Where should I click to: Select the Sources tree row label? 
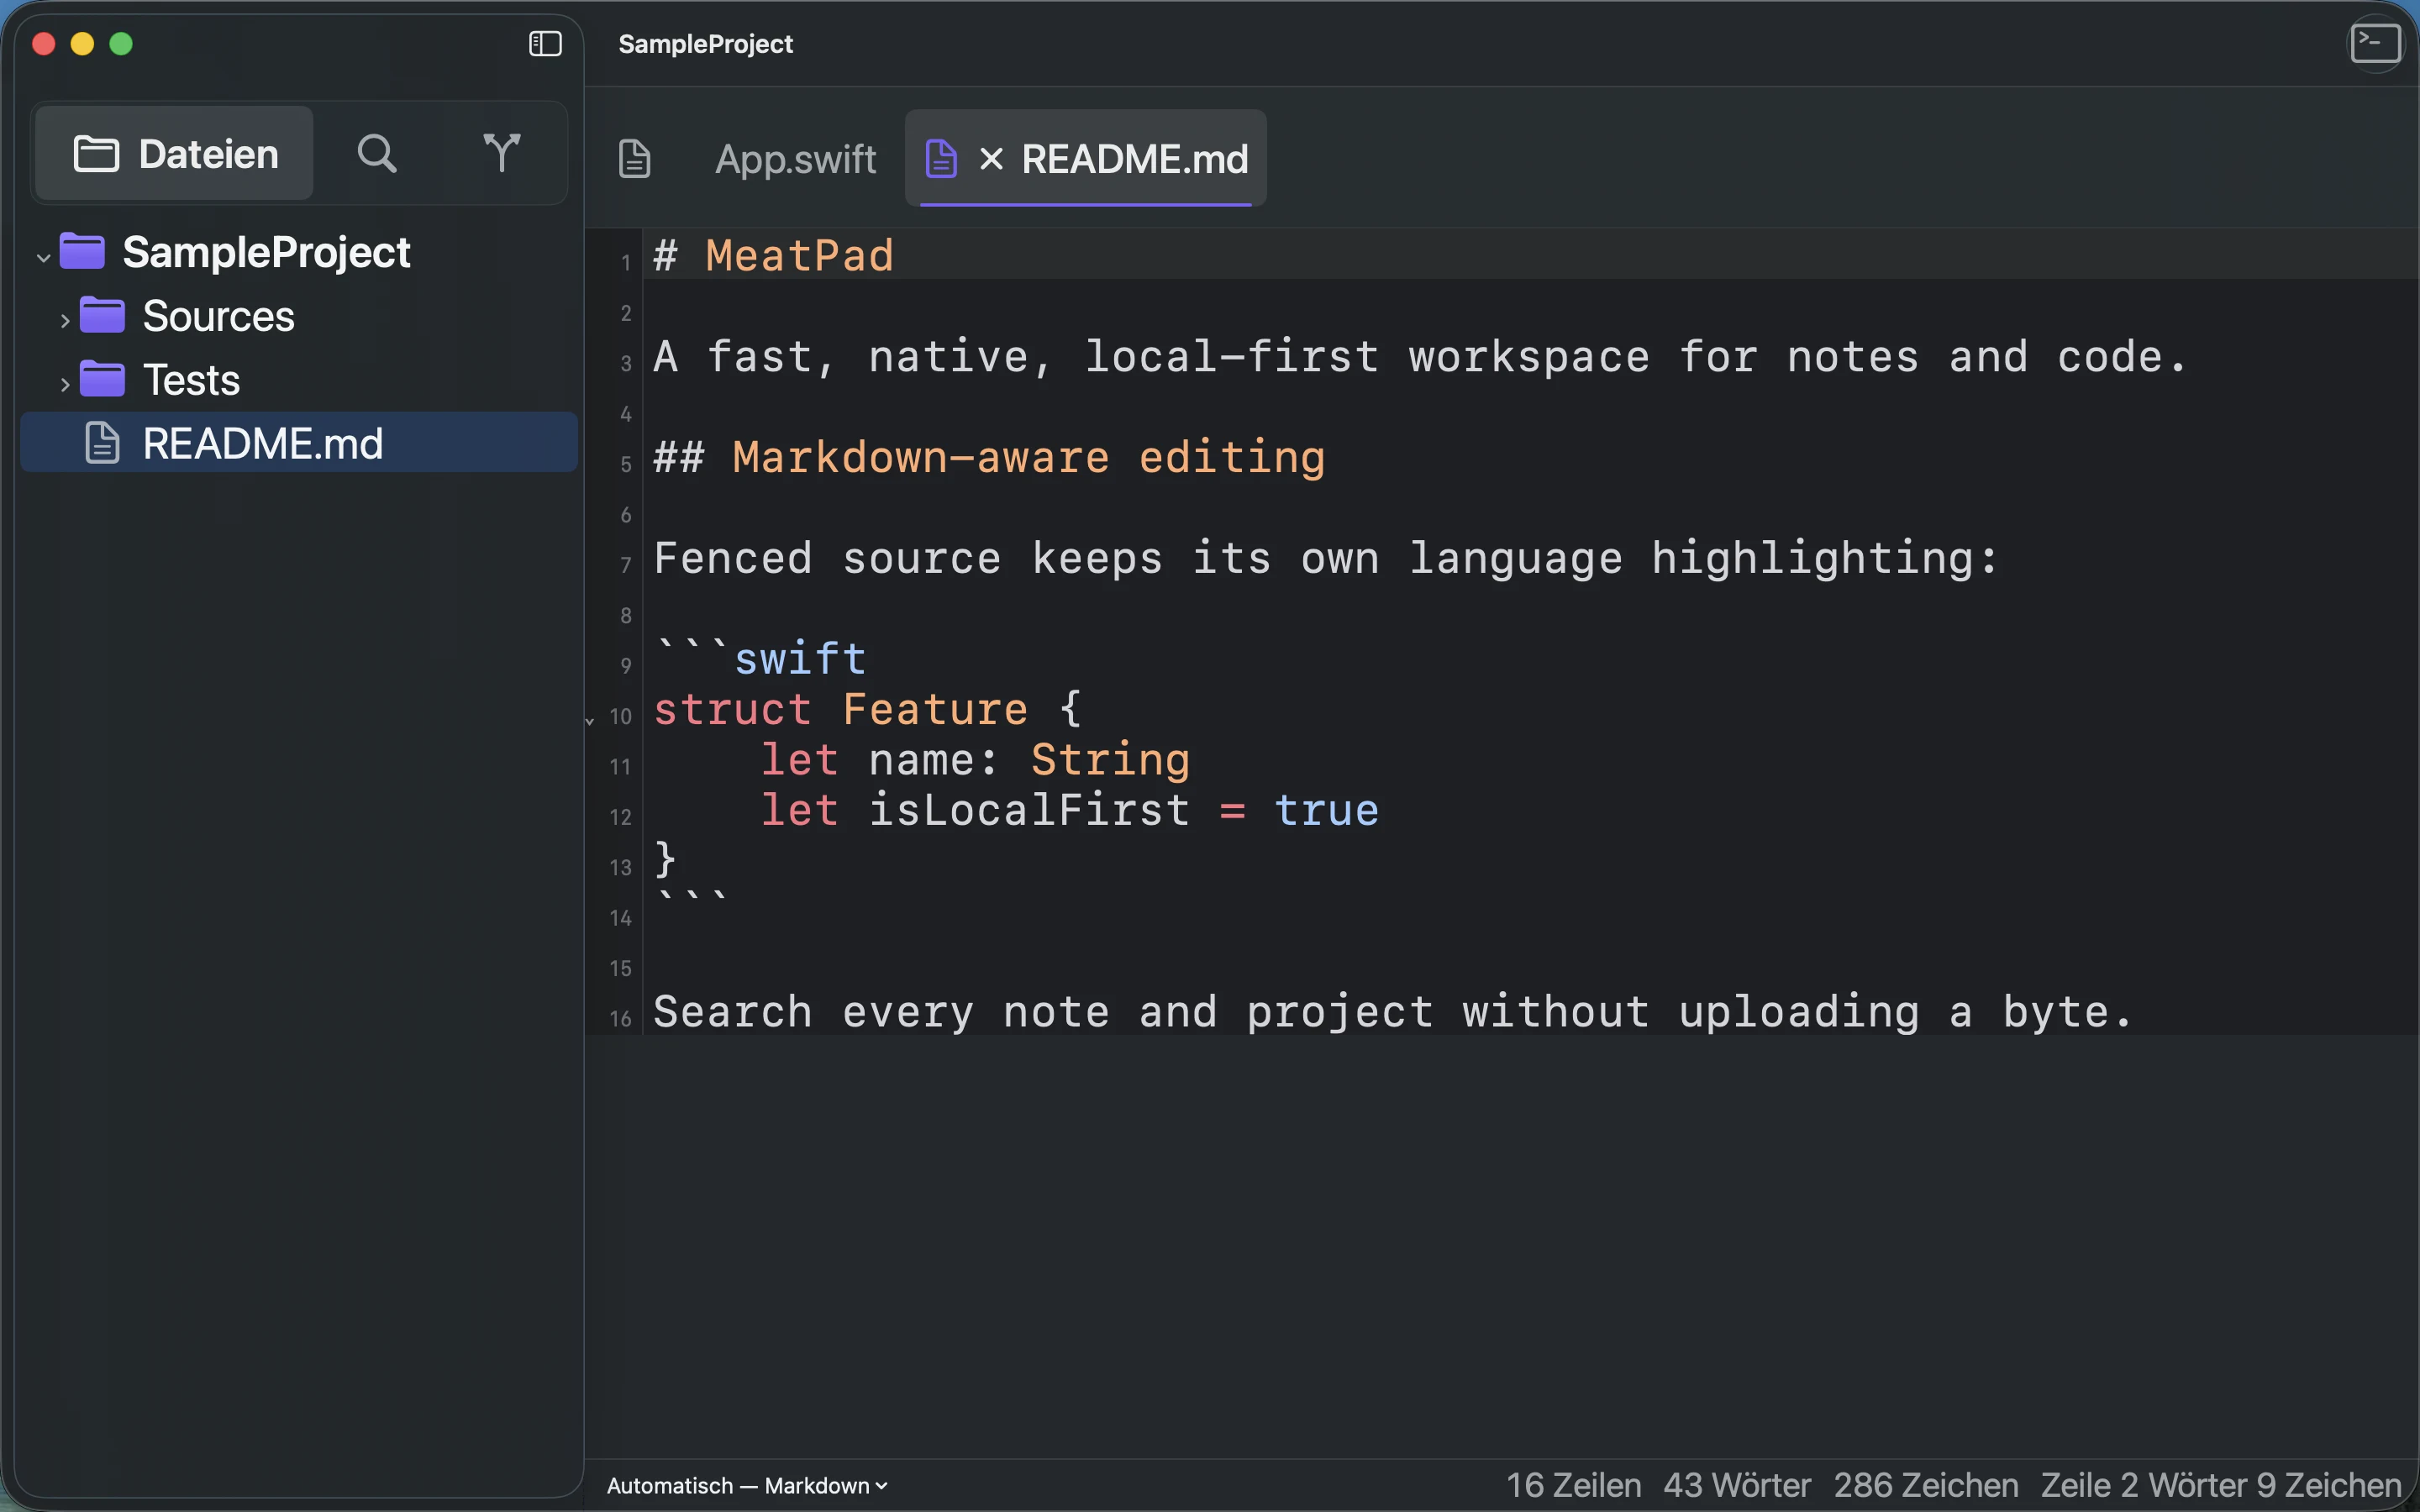tap(219, 316)
